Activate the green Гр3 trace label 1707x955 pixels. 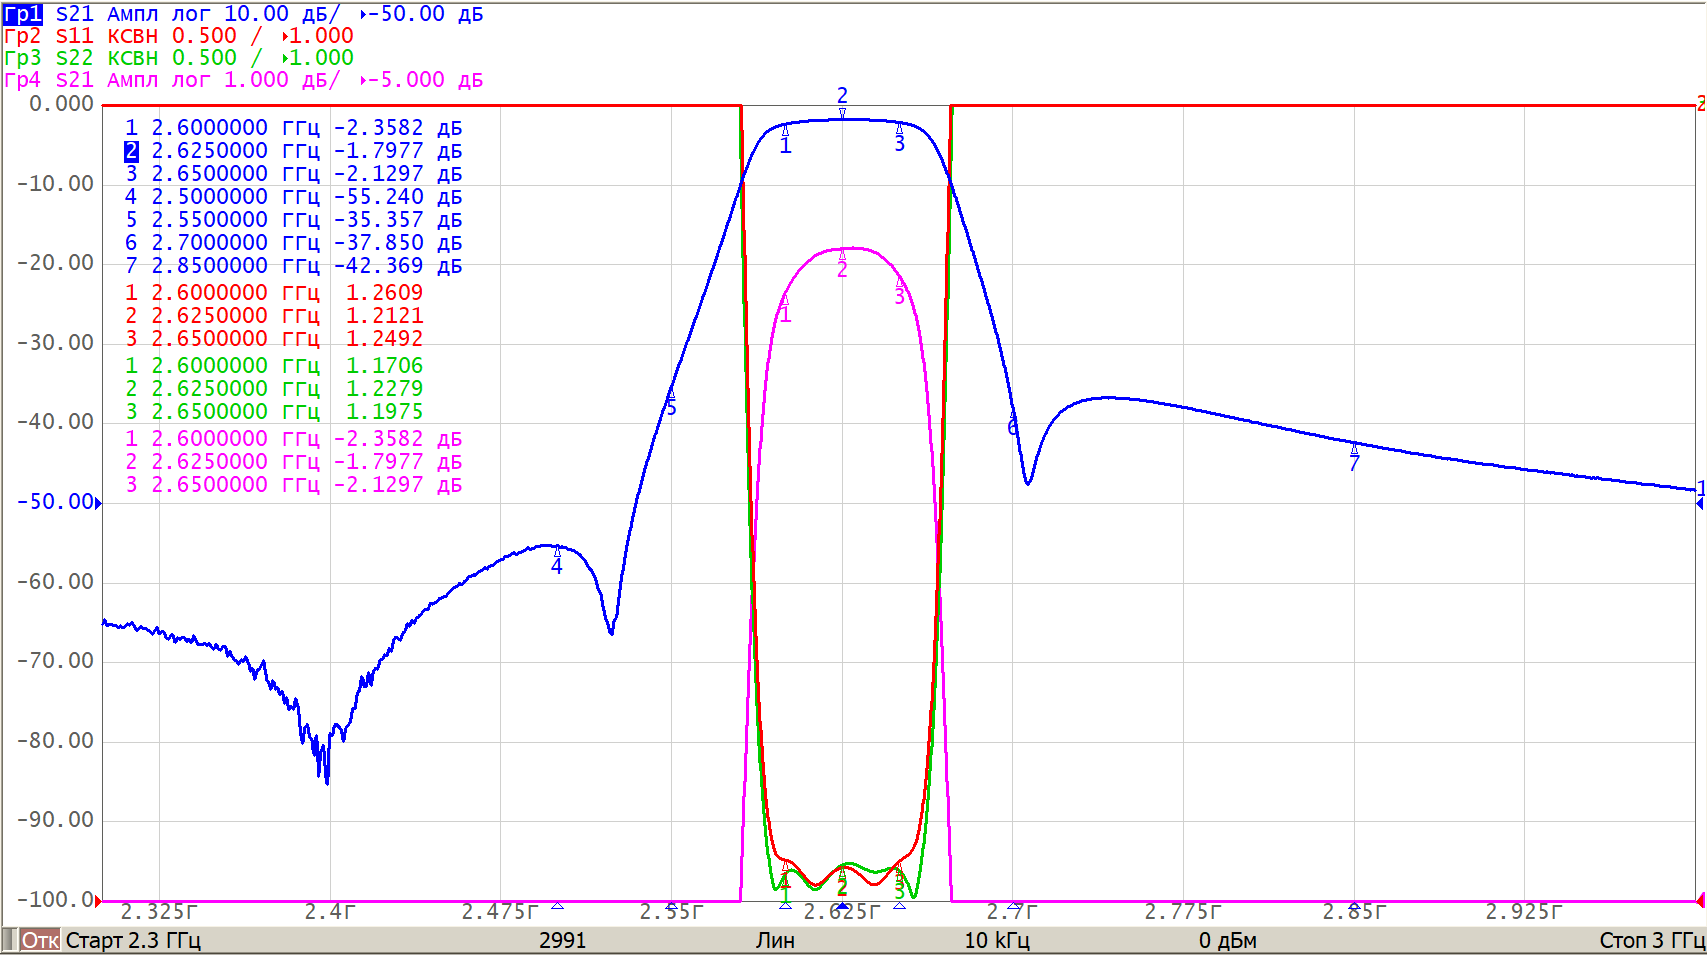(22, 58)
